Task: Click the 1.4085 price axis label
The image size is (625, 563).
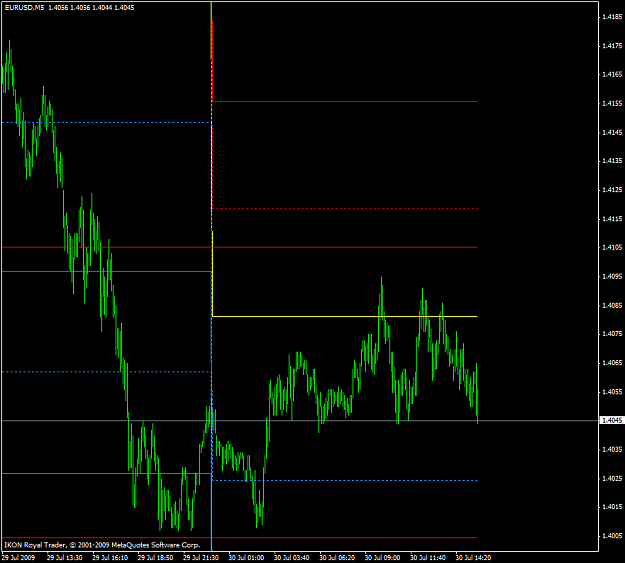Action: 612,305
